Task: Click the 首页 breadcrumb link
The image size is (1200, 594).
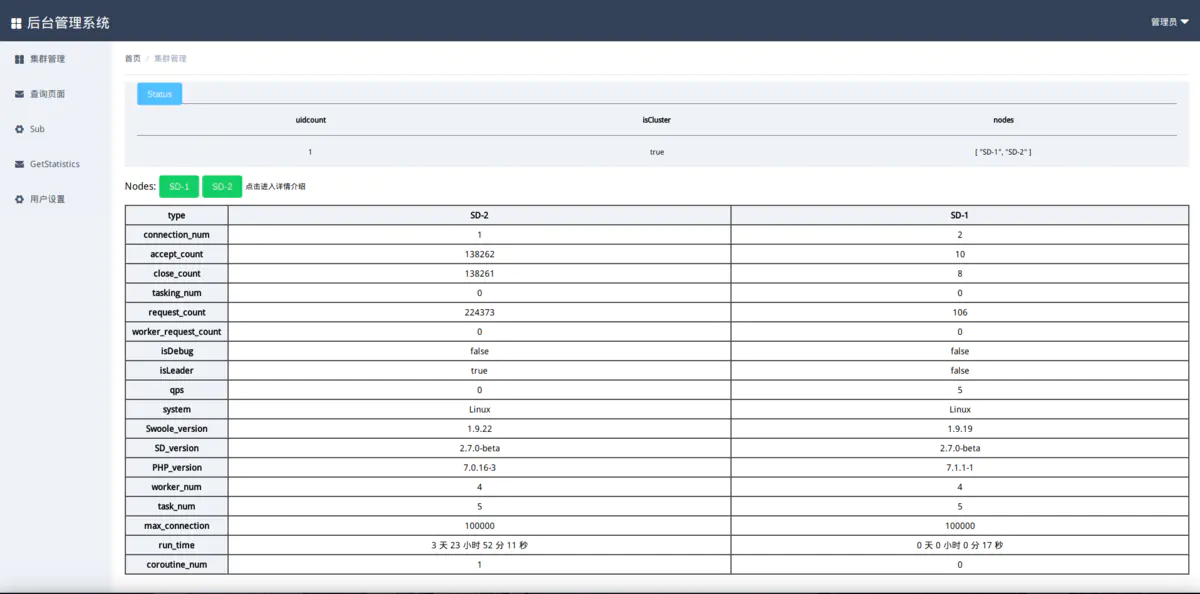Action: click(x=132, y=59)
